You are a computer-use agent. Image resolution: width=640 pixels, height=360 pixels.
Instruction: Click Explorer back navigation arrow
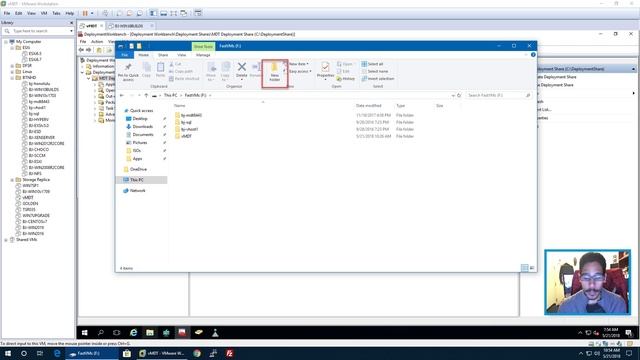click(122, 95)
